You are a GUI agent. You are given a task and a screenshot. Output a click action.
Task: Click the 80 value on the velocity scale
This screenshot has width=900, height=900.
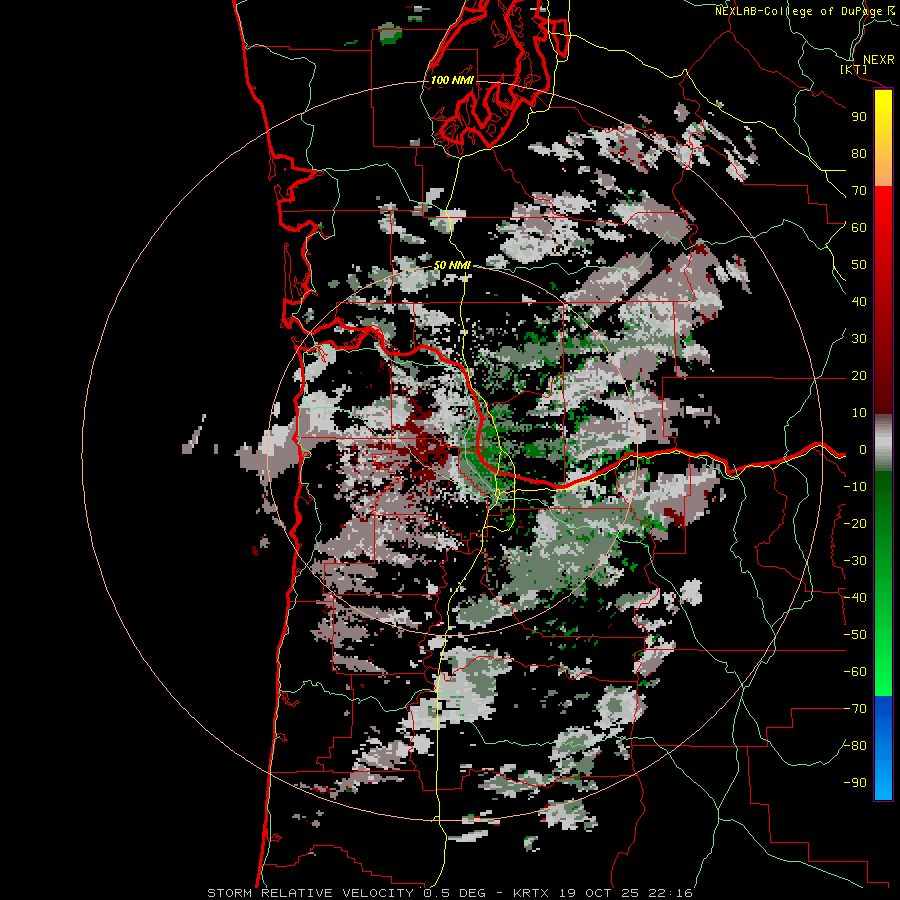pos(859,154)
